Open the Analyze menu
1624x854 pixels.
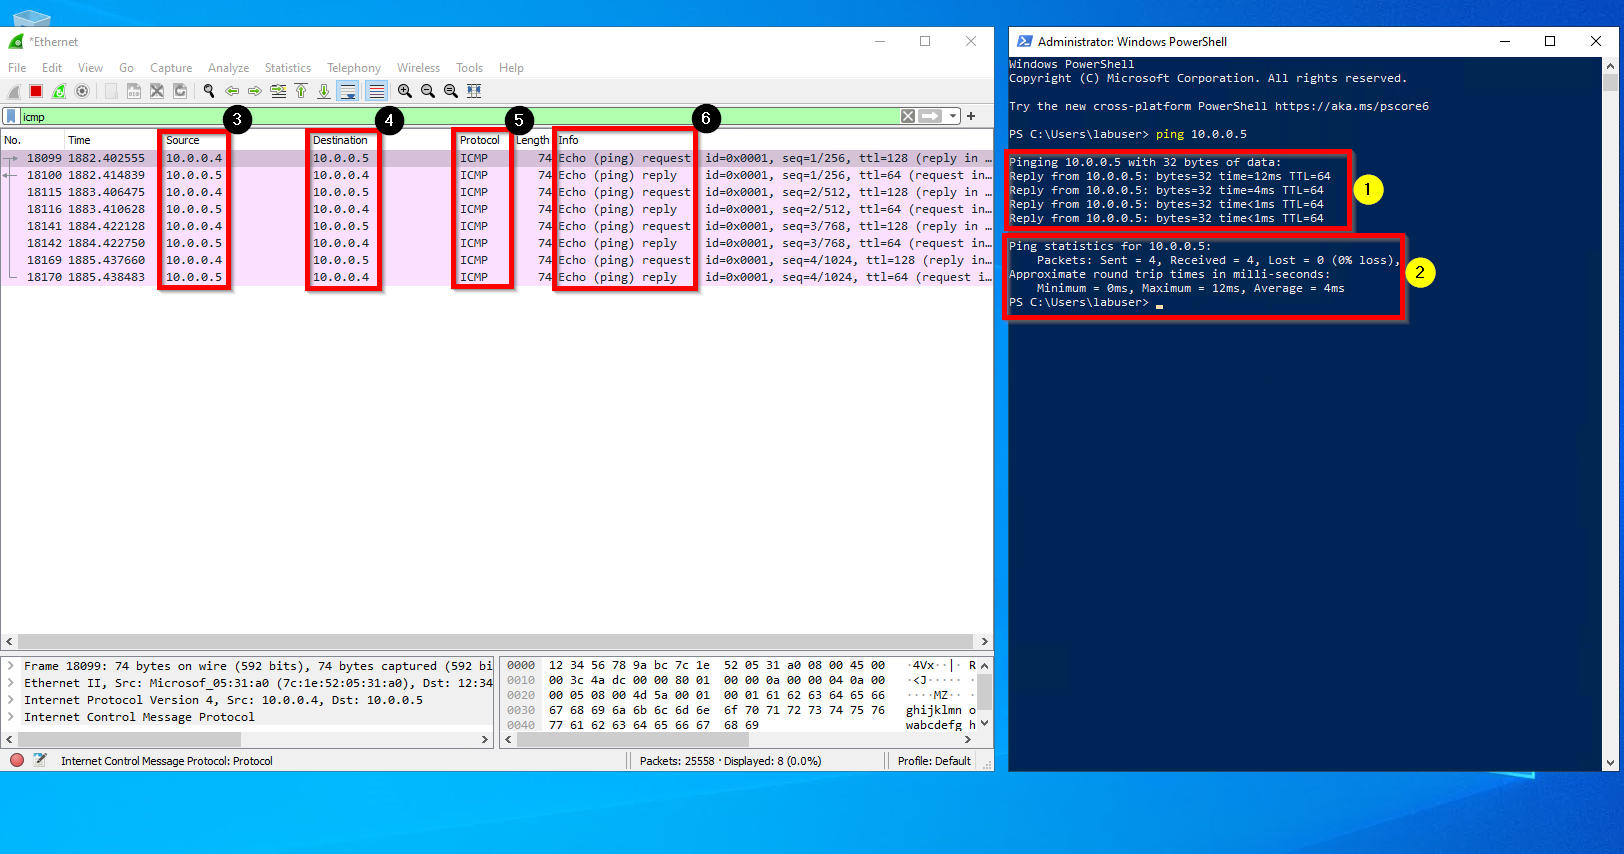click(x=228, y=68)
